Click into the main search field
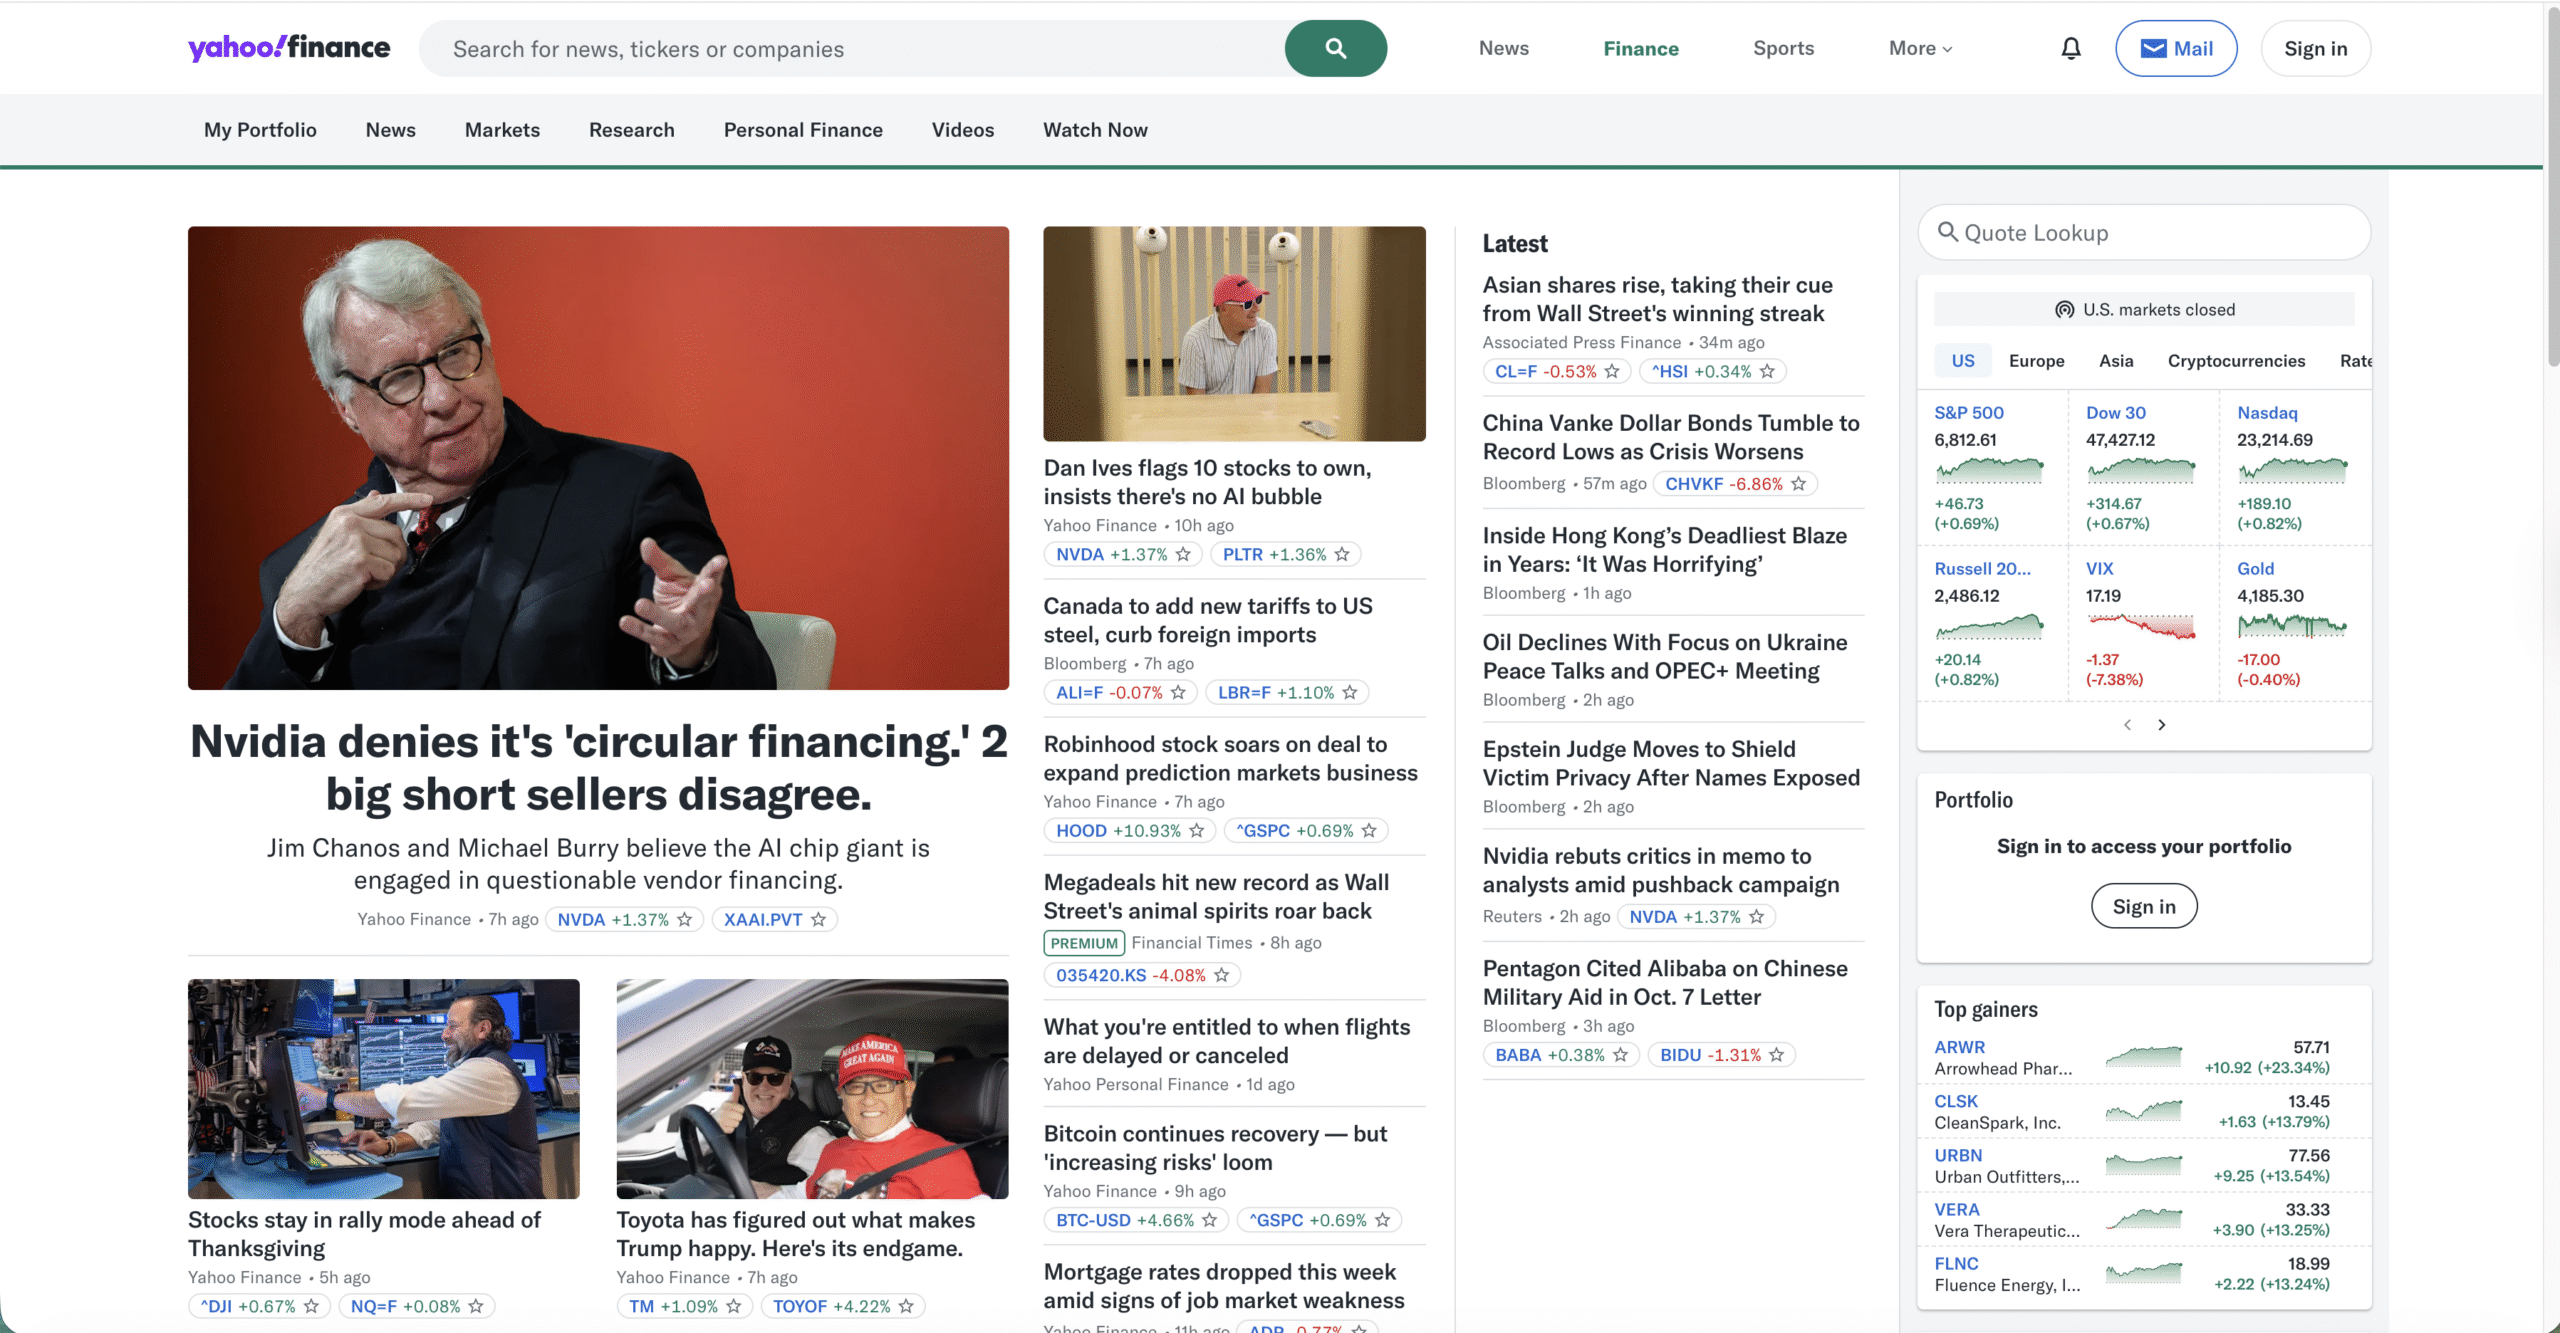 tap(852, 48)
